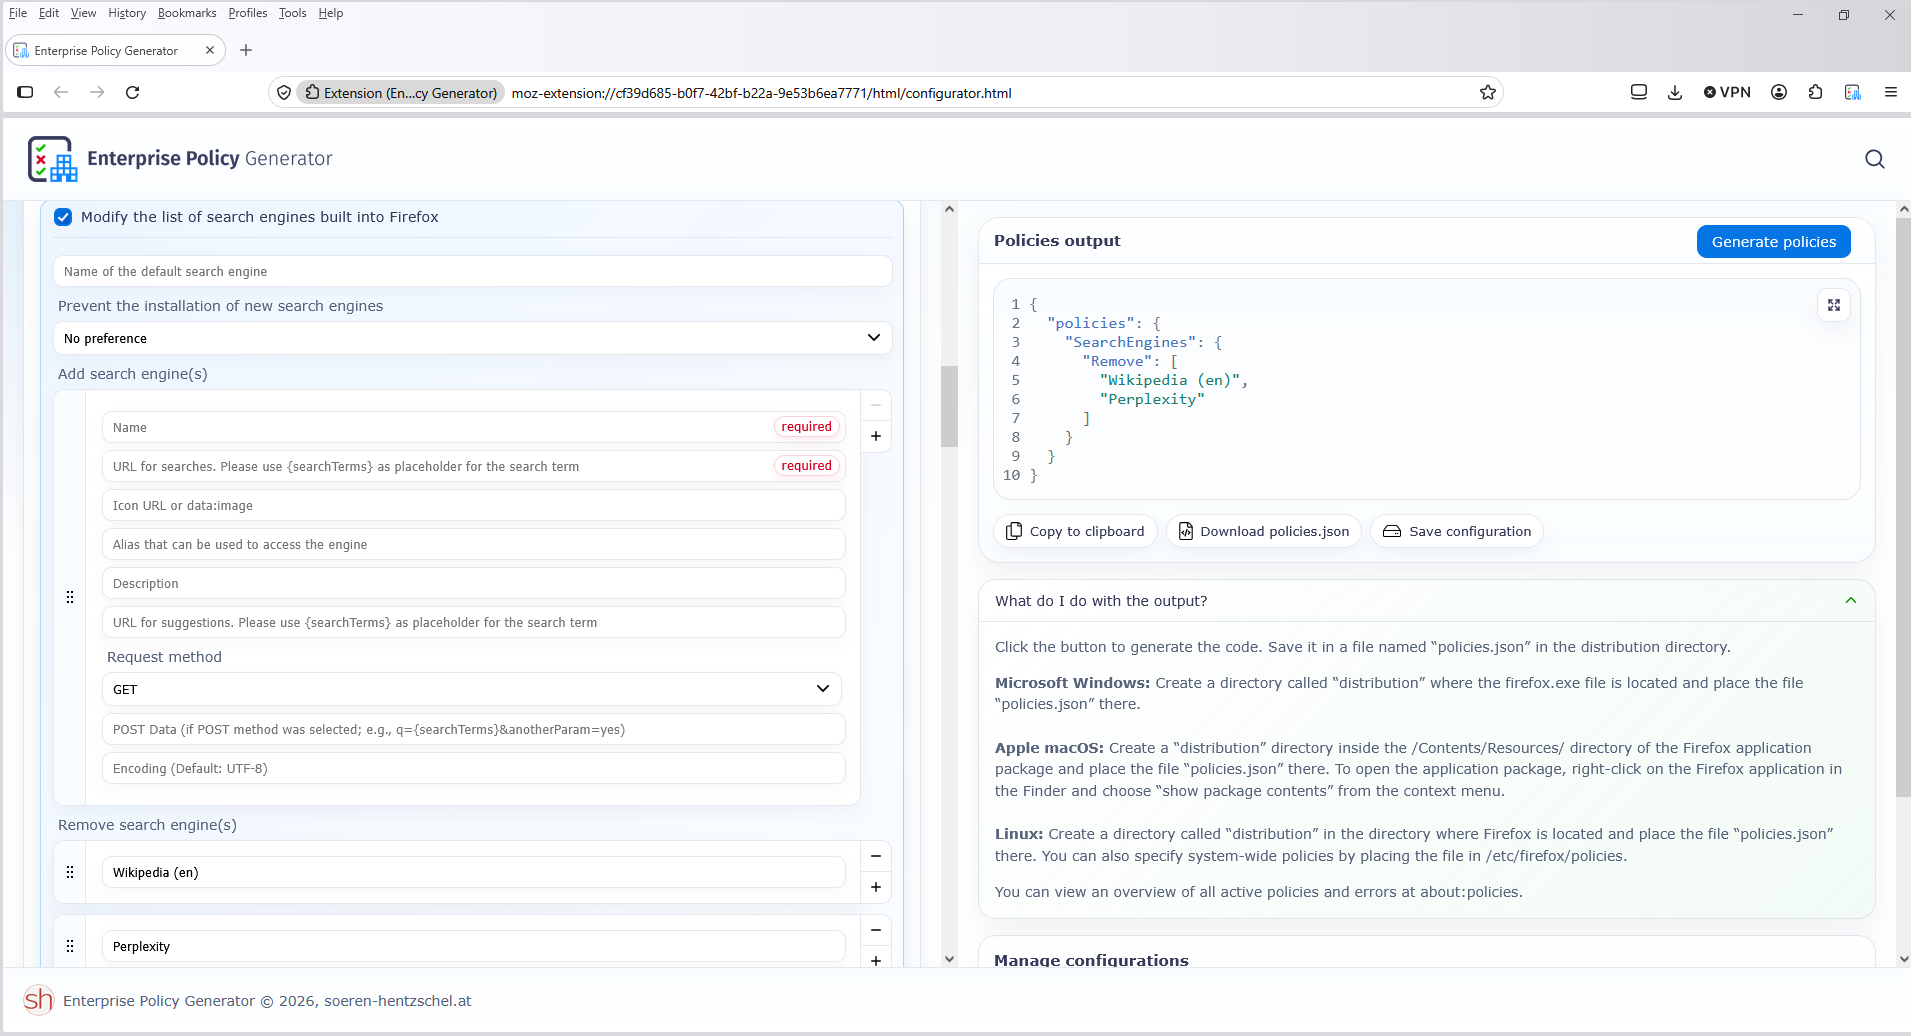Click the URL for searches field
Screen dimensions: 1911x1036
point(473,466)
